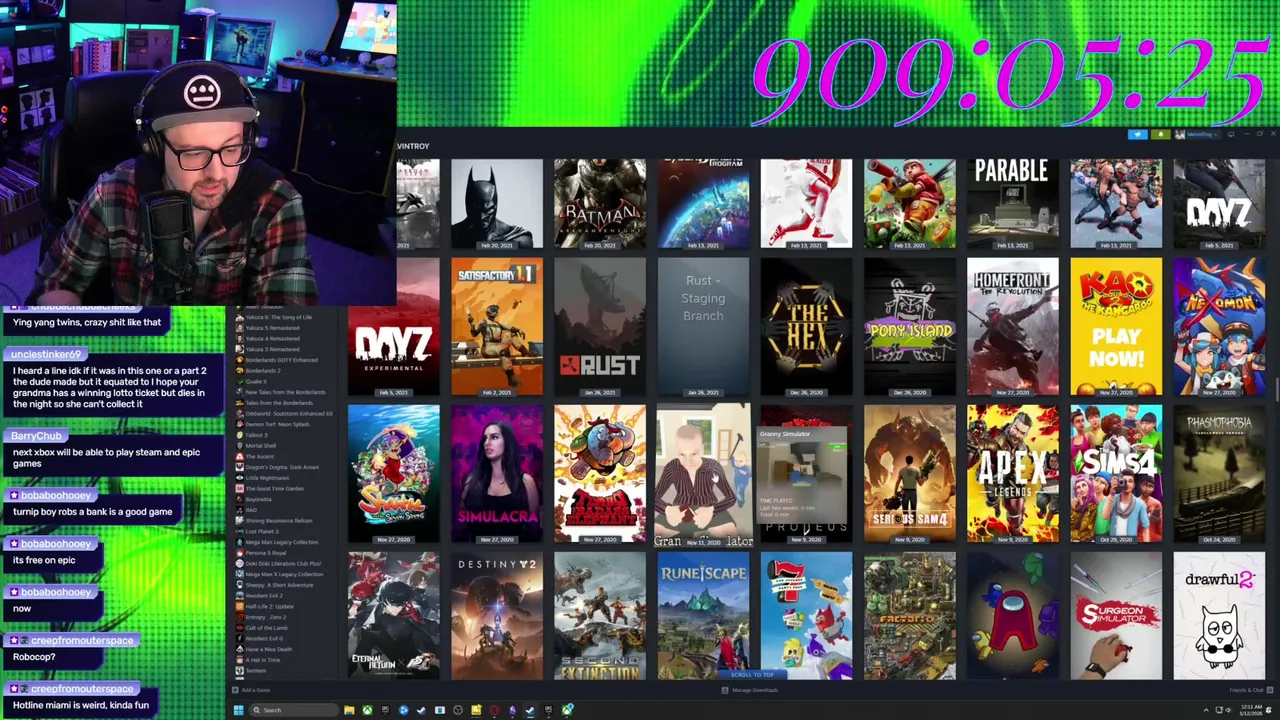
Task: Open the Granny Simulator tile
Action: 703,475
